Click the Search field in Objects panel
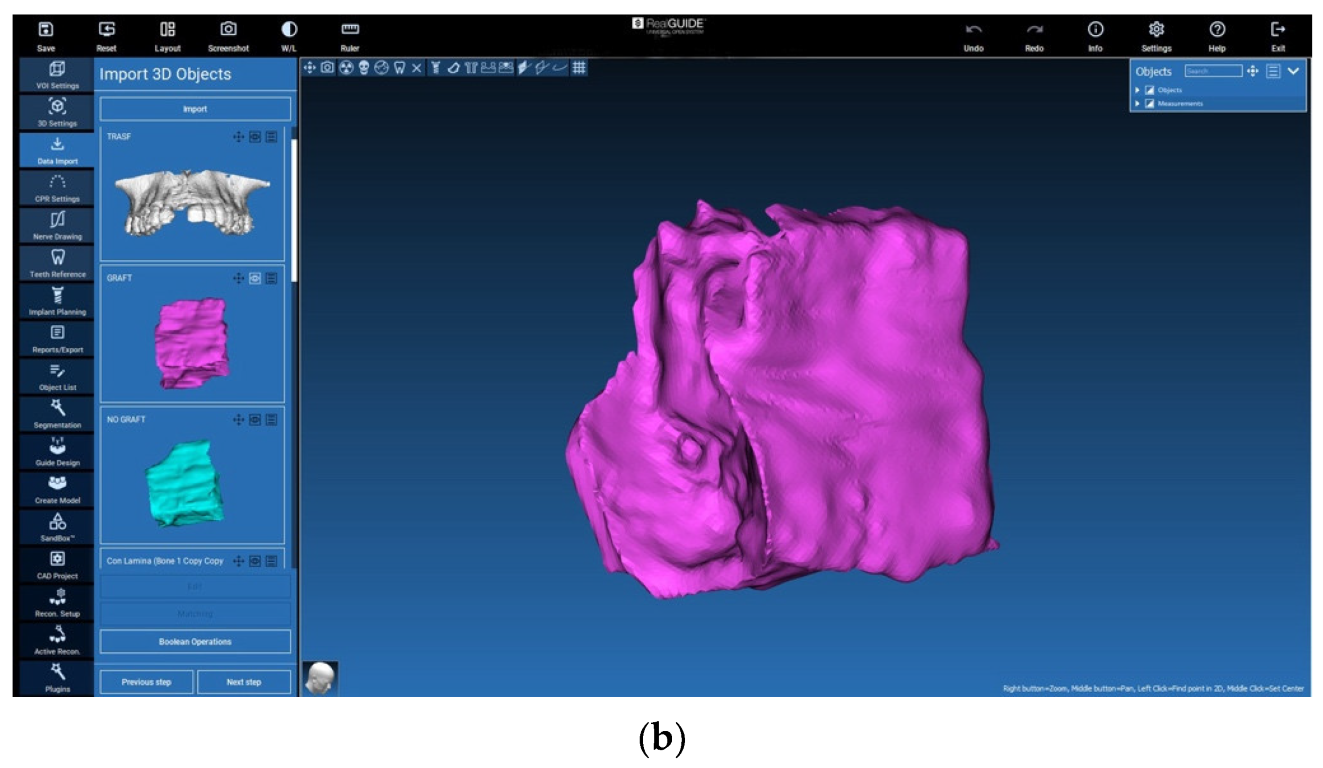This screenshot has height=768, width=1323. pyautogui.click(x=1213, y=71)
